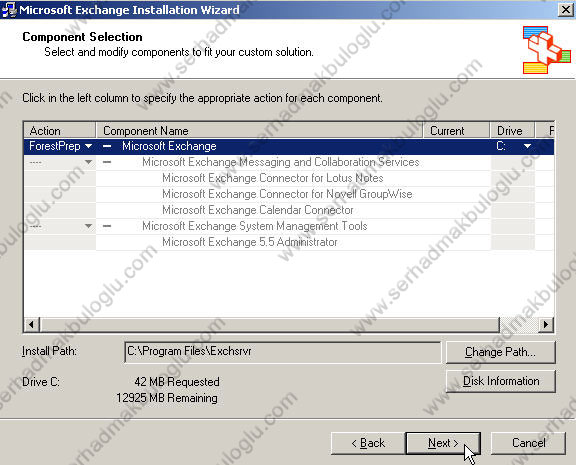Go back with the Back button
The height and width of the screenshot is (465, 576).
coord(368,443)
